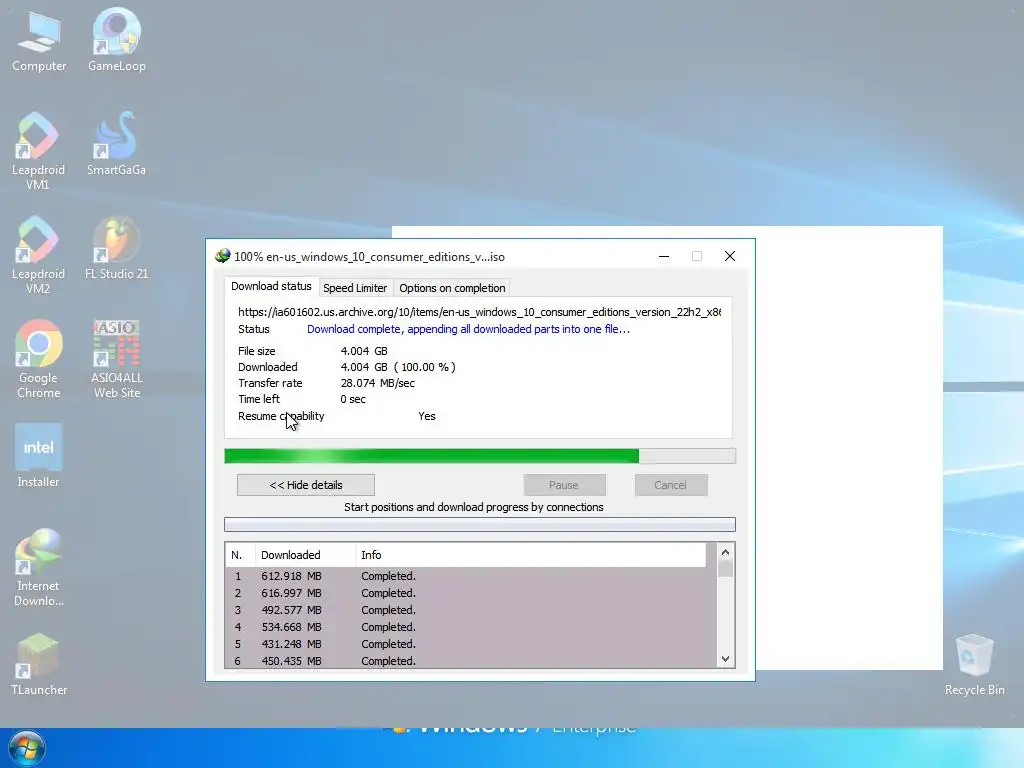Open FL Studio 21 shortcut
This screenshot has width=1024, height=768.
click(116, 248)
